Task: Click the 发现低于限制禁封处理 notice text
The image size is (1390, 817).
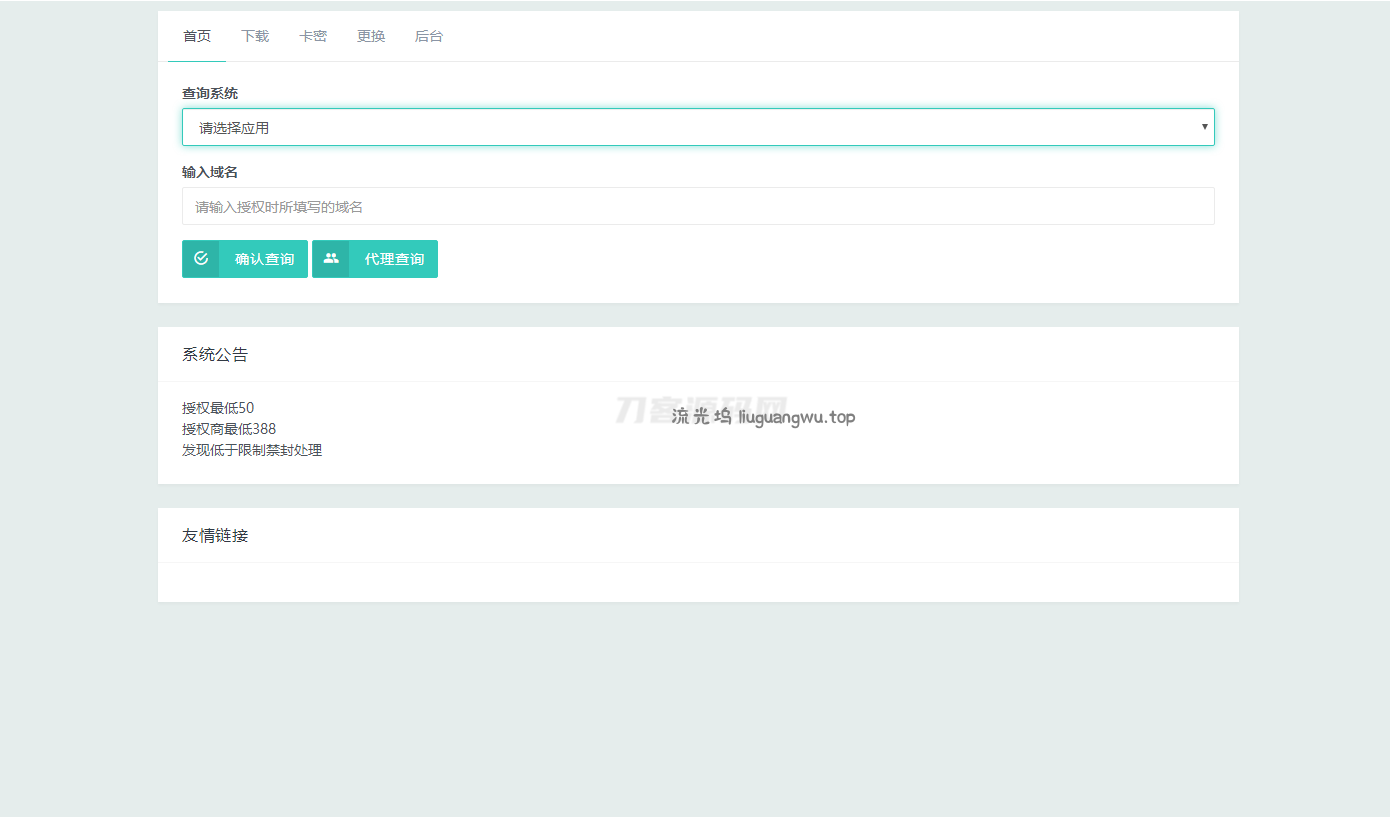Action: click(x=252, y=450)
